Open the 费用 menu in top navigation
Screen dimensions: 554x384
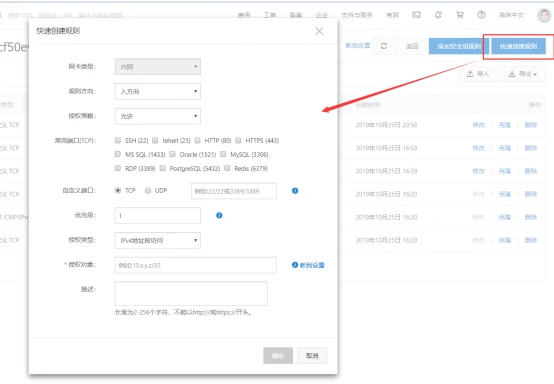[244, 15]
